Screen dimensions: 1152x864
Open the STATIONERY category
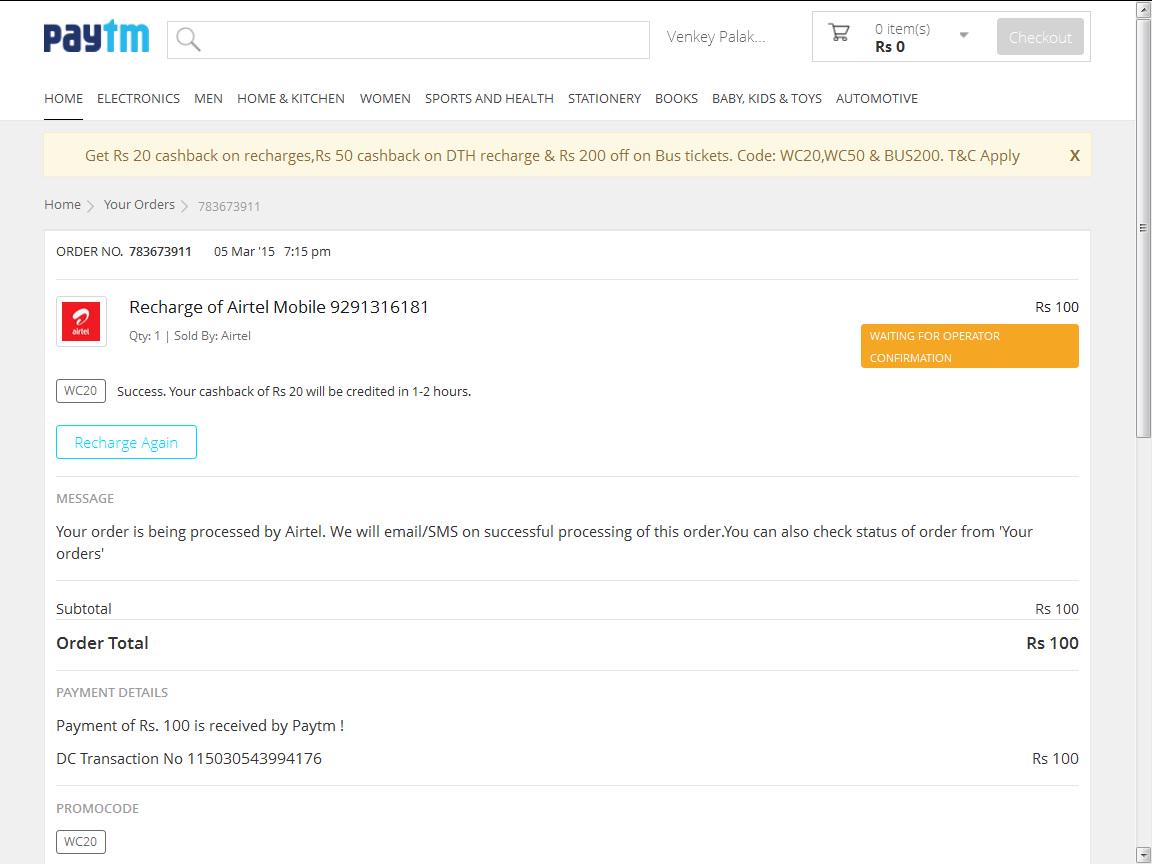604,98
